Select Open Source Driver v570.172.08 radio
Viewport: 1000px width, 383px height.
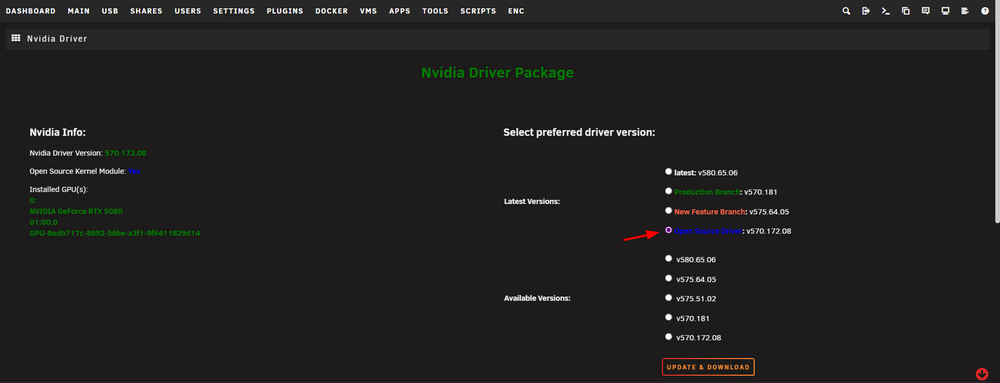[x=668, y=230]
